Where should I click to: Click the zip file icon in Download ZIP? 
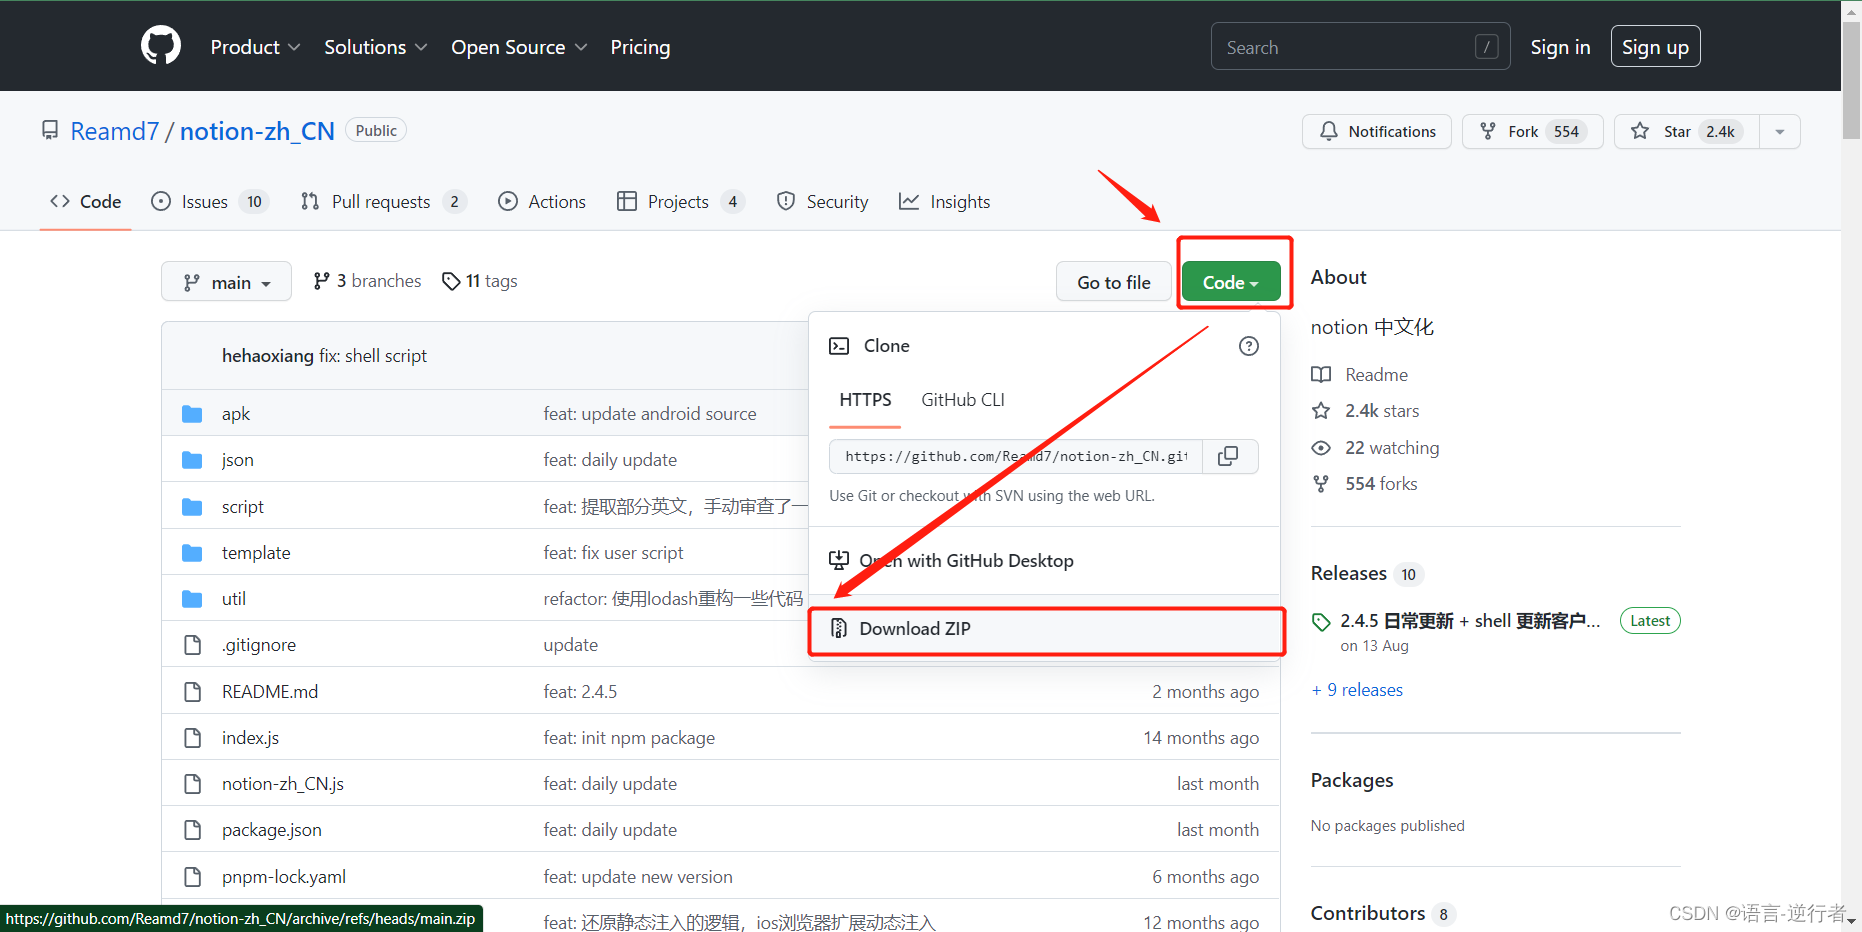(x=839, y=628)
